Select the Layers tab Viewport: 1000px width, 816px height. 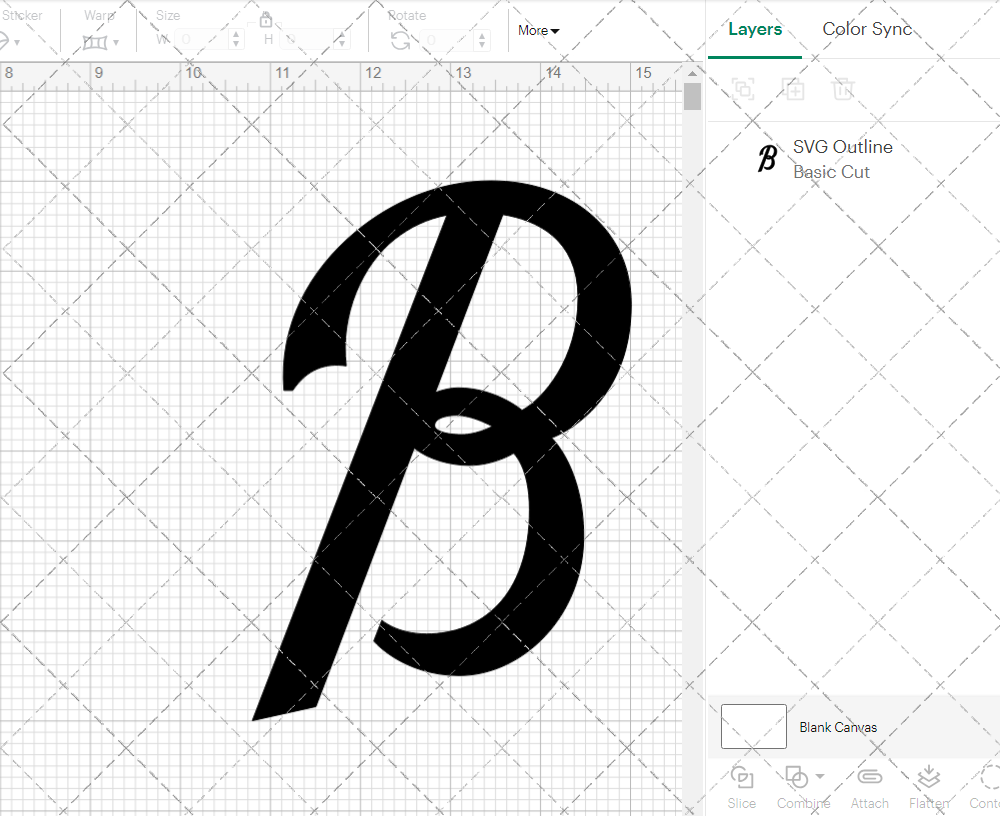point(755,29)
